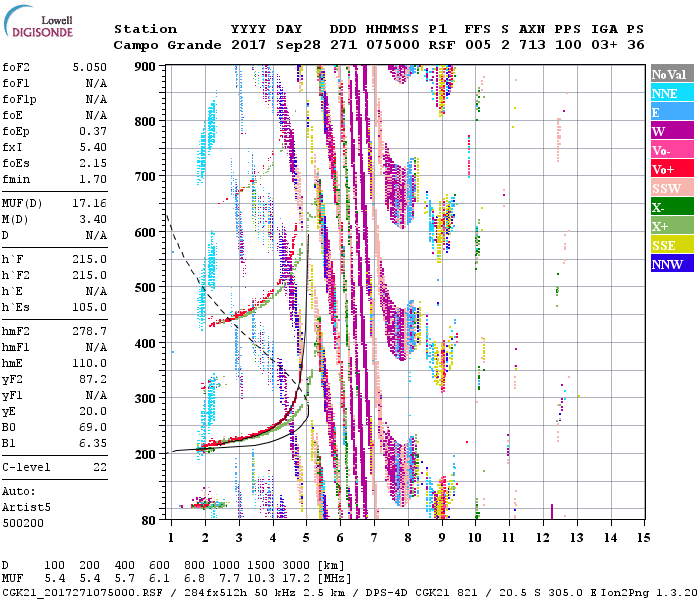Click the M(D) value 3.40
Screen dimensions: 700x600
(x=93, y=219)
